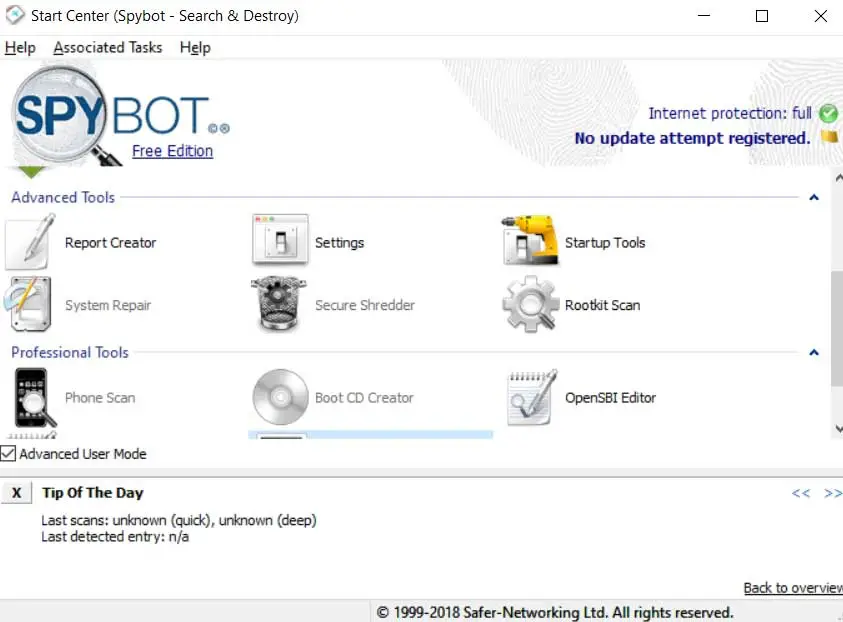843x622 pixels.
Task: Open the System Repair icon
Action: click(x=28, y=304)
